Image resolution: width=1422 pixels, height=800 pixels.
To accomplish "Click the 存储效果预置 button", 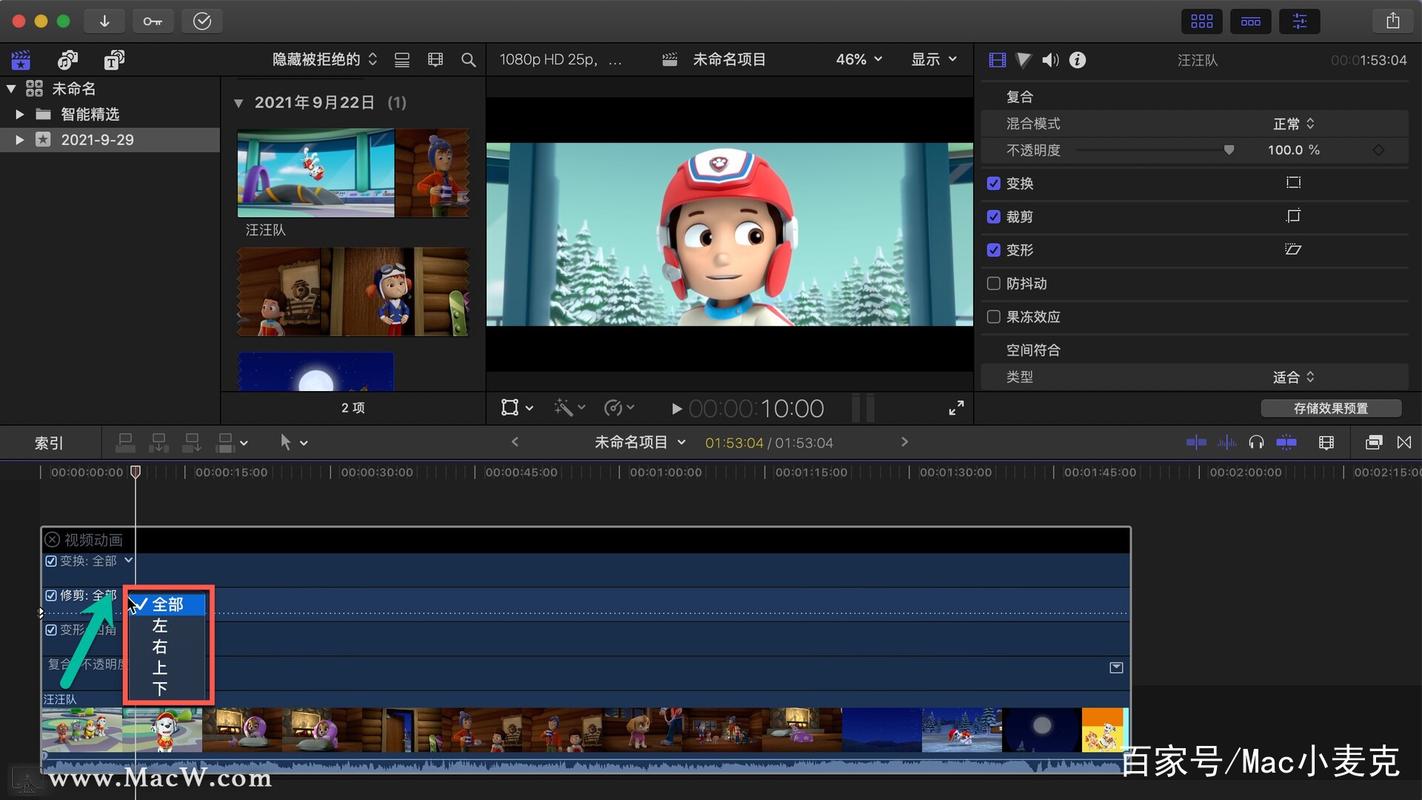I will tap(1331, 408).
